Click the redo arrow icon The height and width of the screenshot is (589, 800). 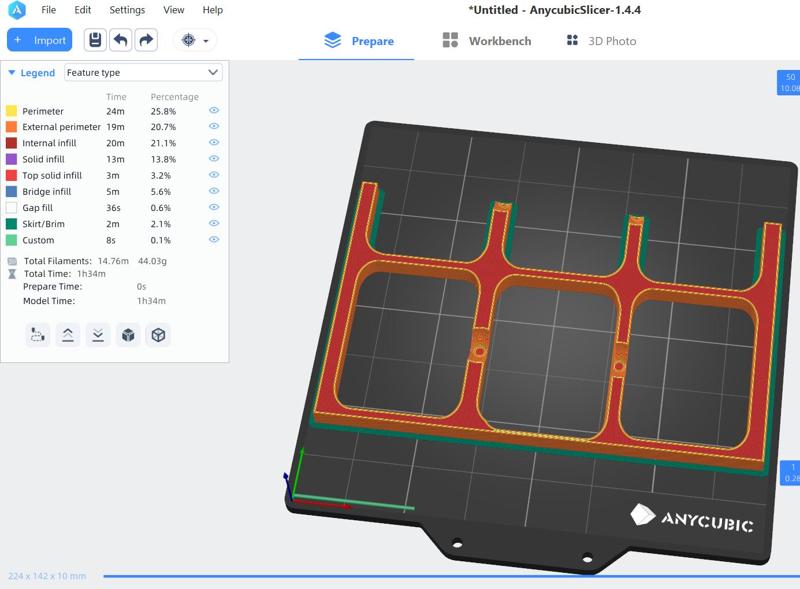(146, 40)
